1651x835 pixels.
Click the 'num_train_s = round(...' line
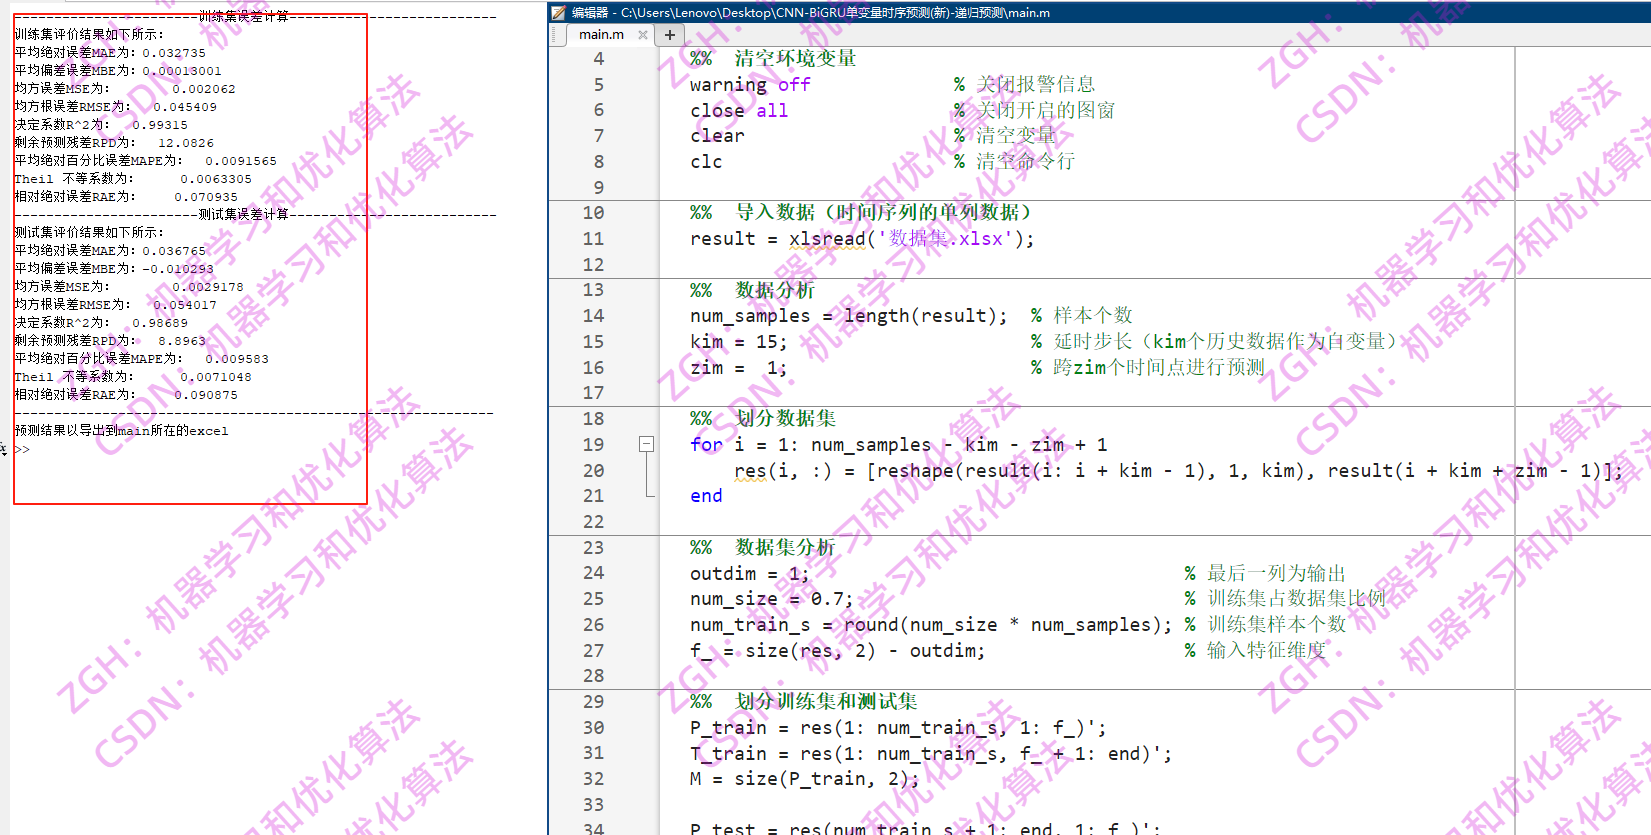coord(931,625)
